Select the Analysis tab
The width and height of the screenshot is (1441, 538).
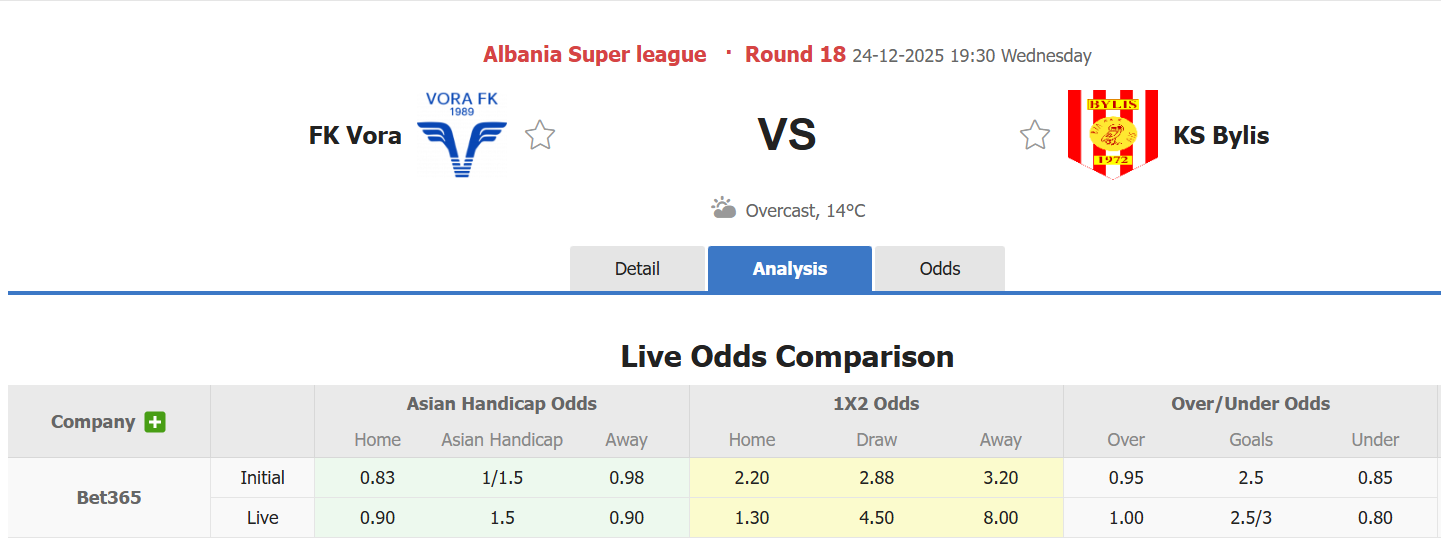[x=790, y=269]
